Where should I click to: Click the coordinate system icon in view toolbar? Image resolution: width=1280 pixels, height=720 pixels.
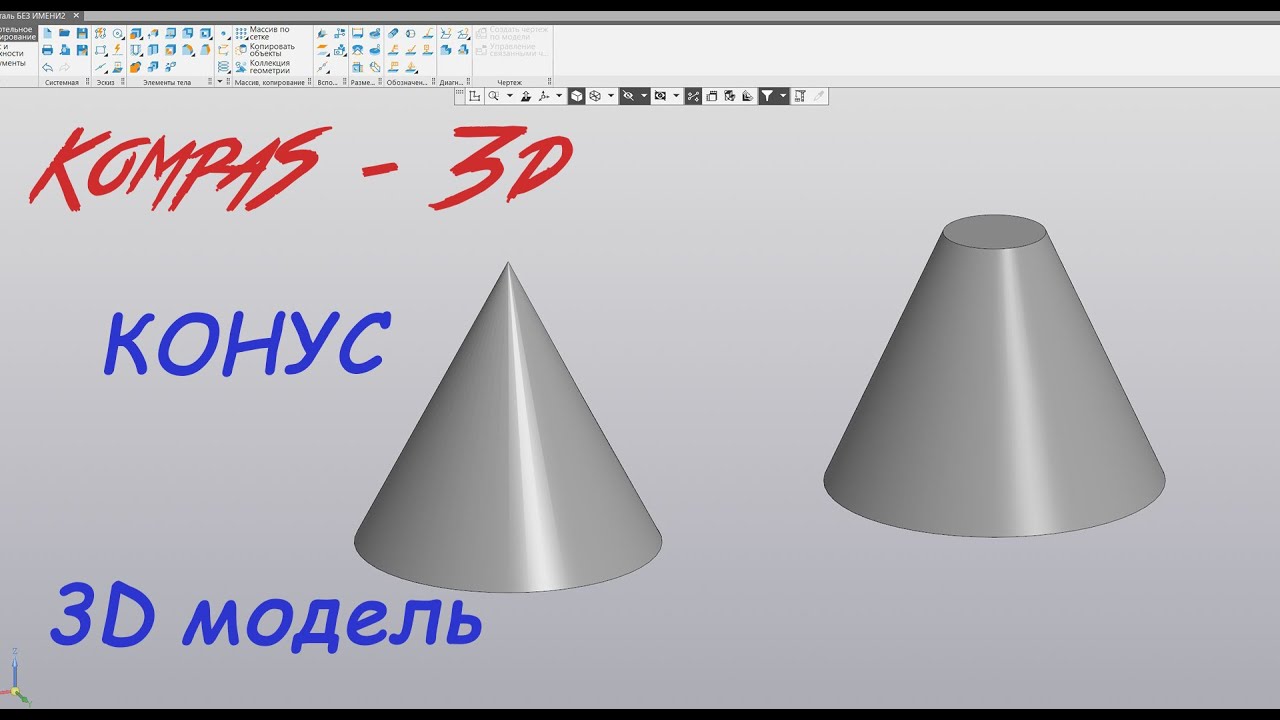(x=475, y=96)
